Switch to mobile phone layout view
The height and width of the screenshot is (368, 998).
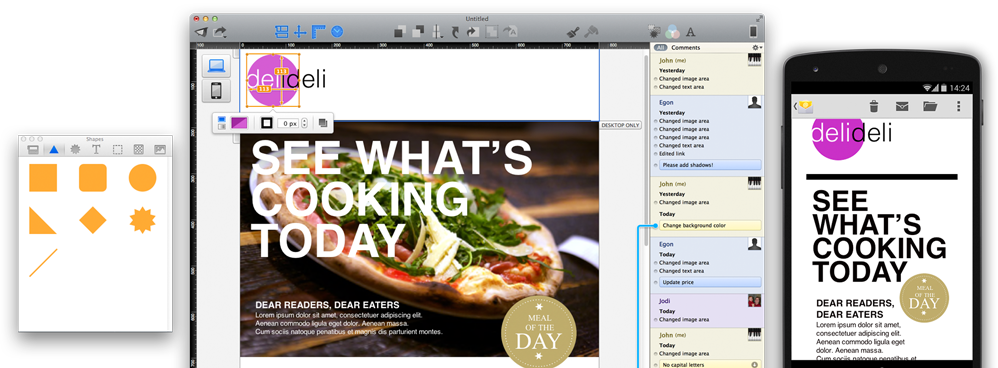216,91
